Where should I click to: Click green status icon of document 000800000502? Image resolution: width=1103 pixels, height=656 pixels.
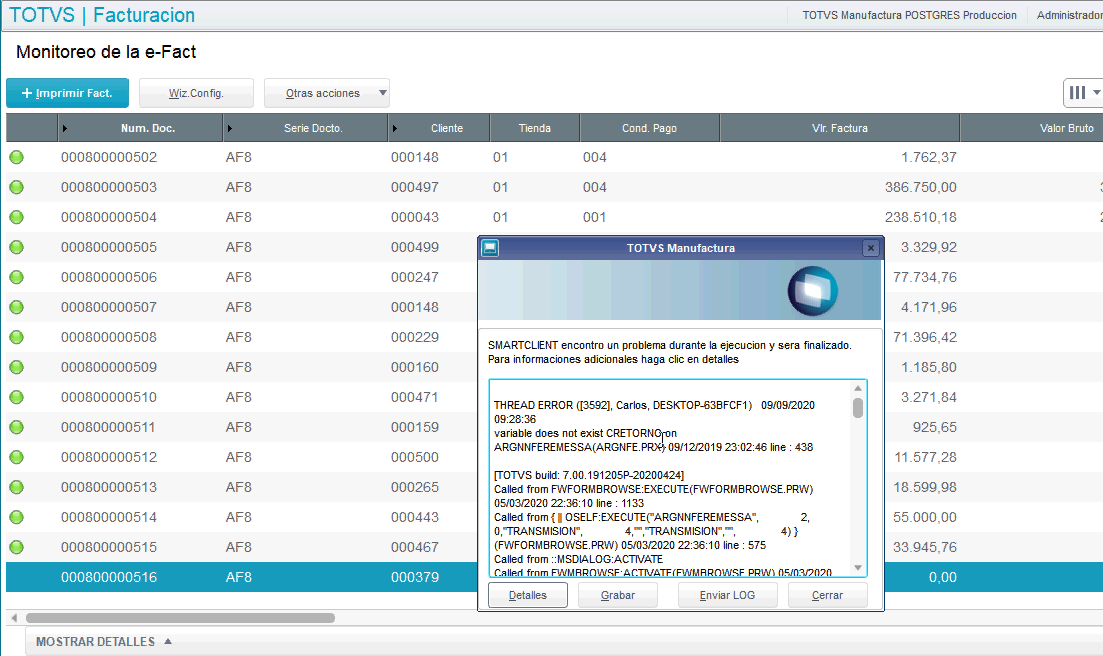tap(16, 157)
